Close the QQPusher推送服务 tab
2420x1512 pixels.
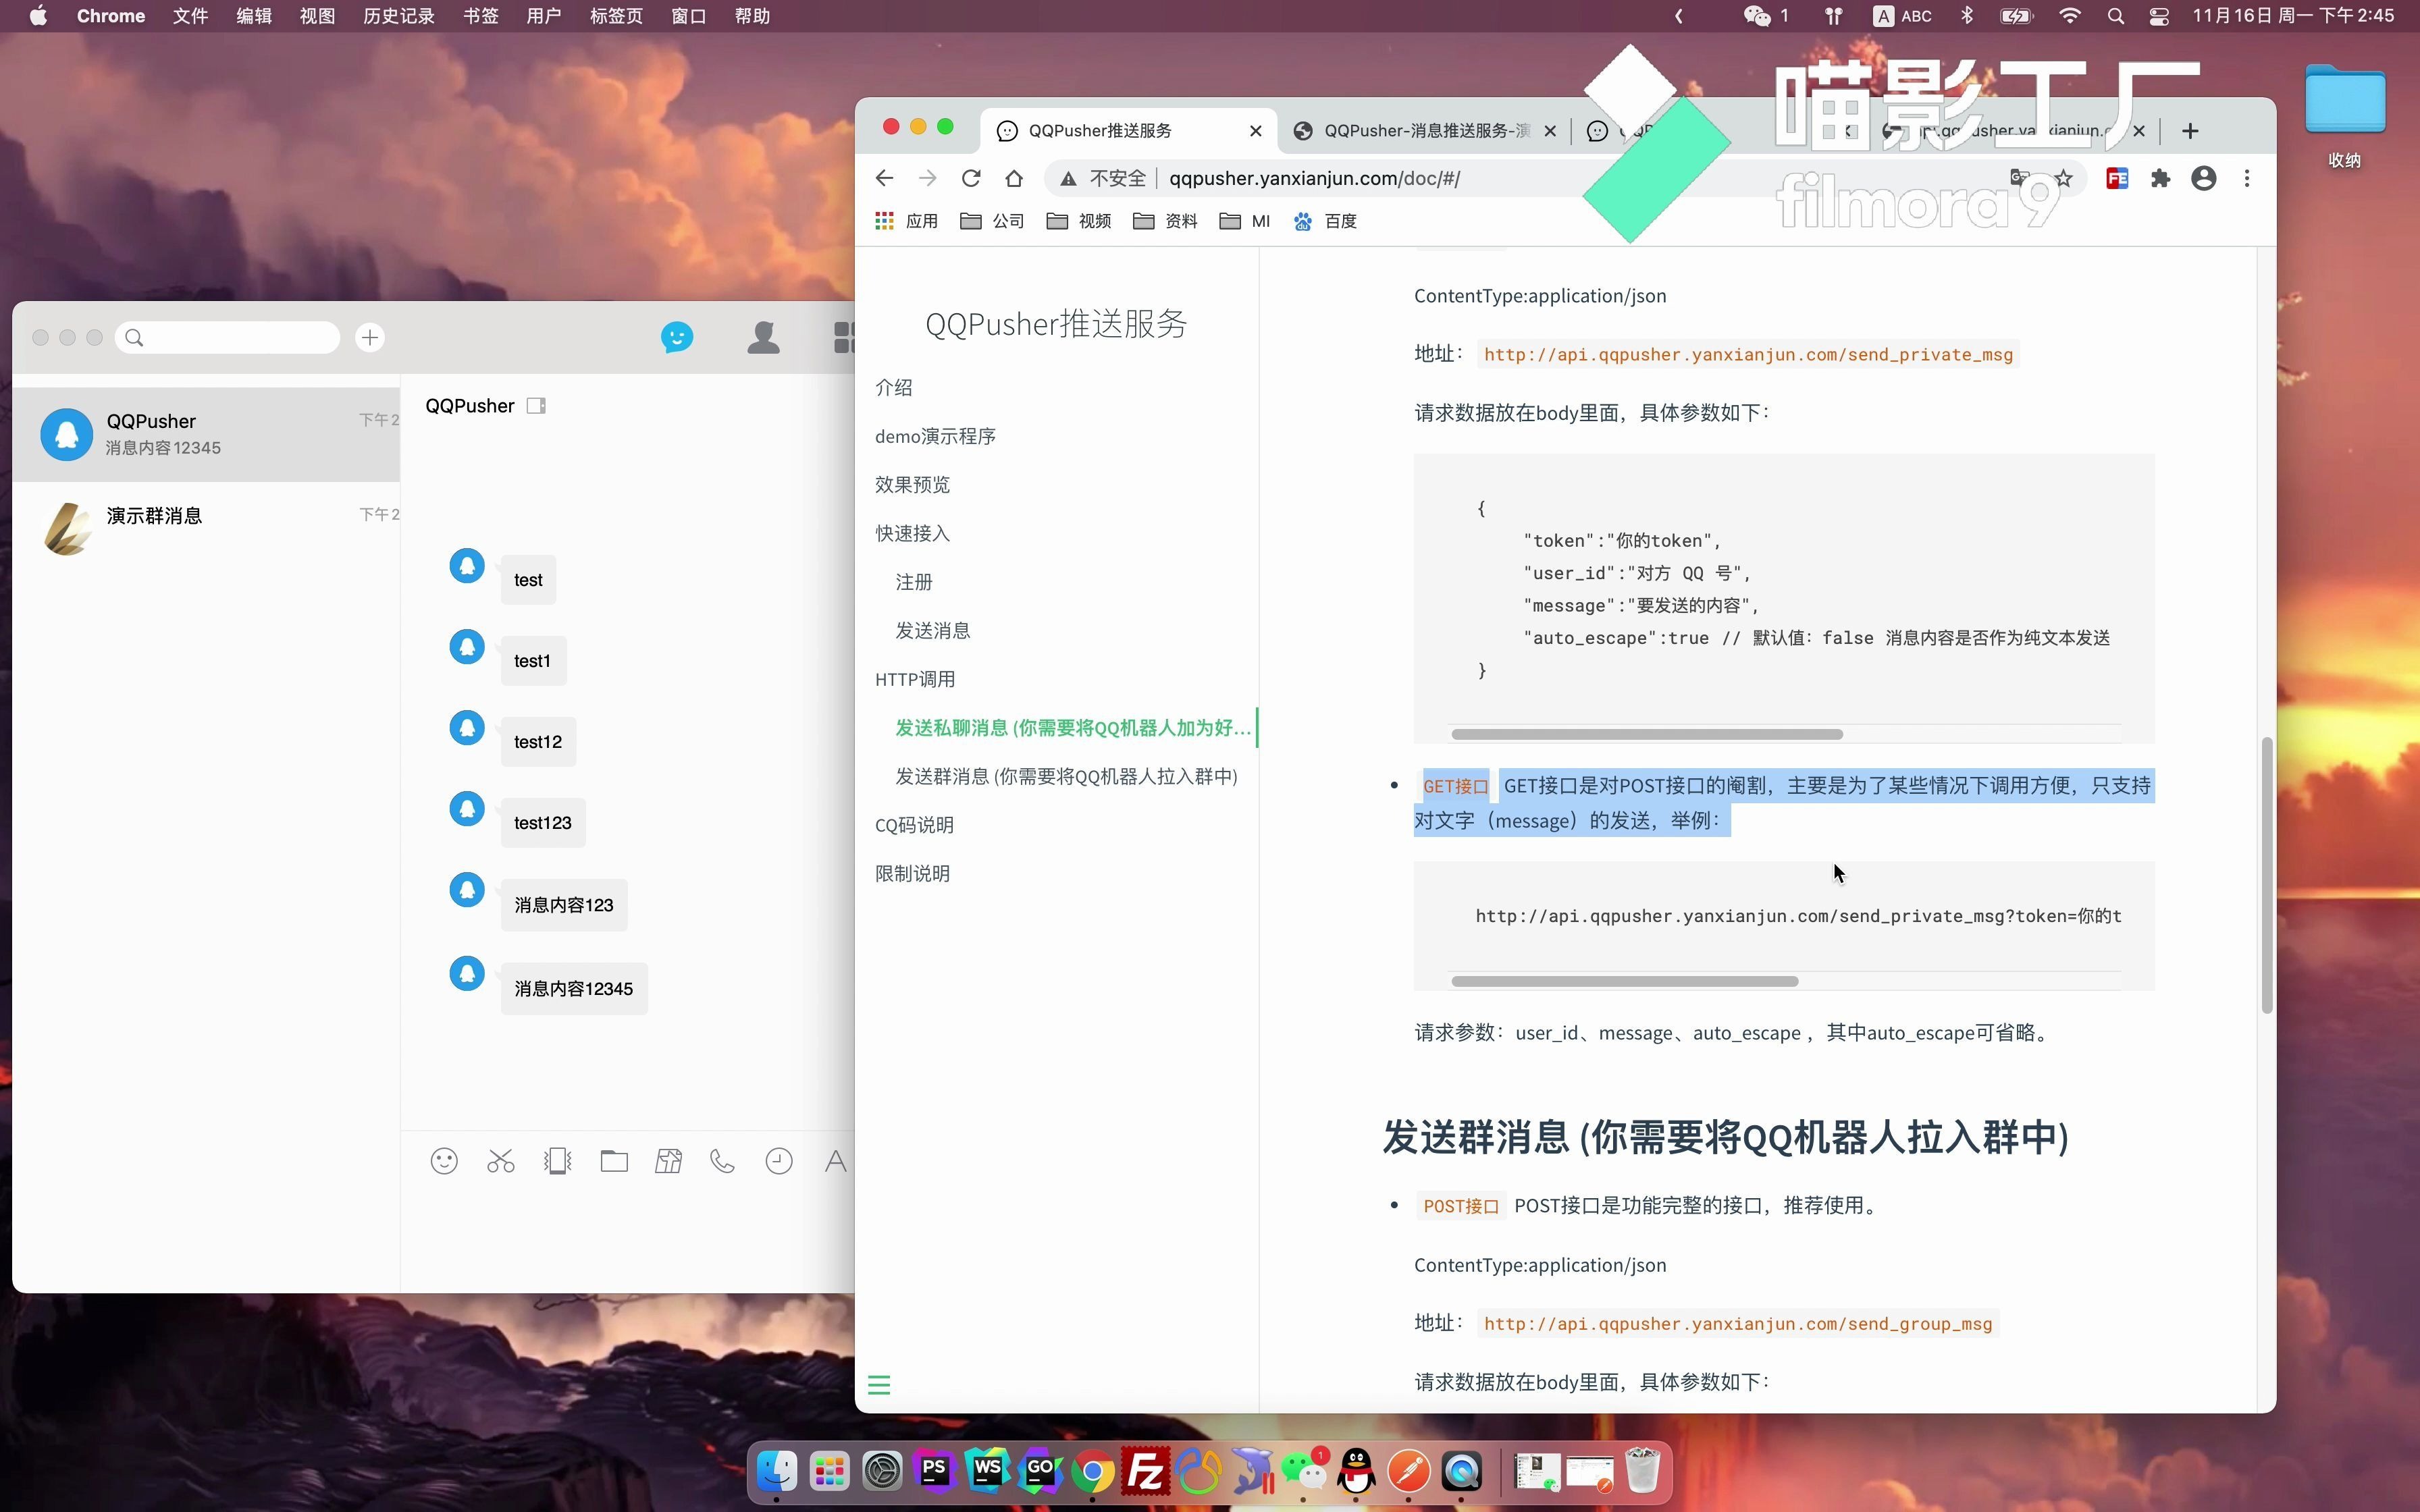[x=1256, y=131]
